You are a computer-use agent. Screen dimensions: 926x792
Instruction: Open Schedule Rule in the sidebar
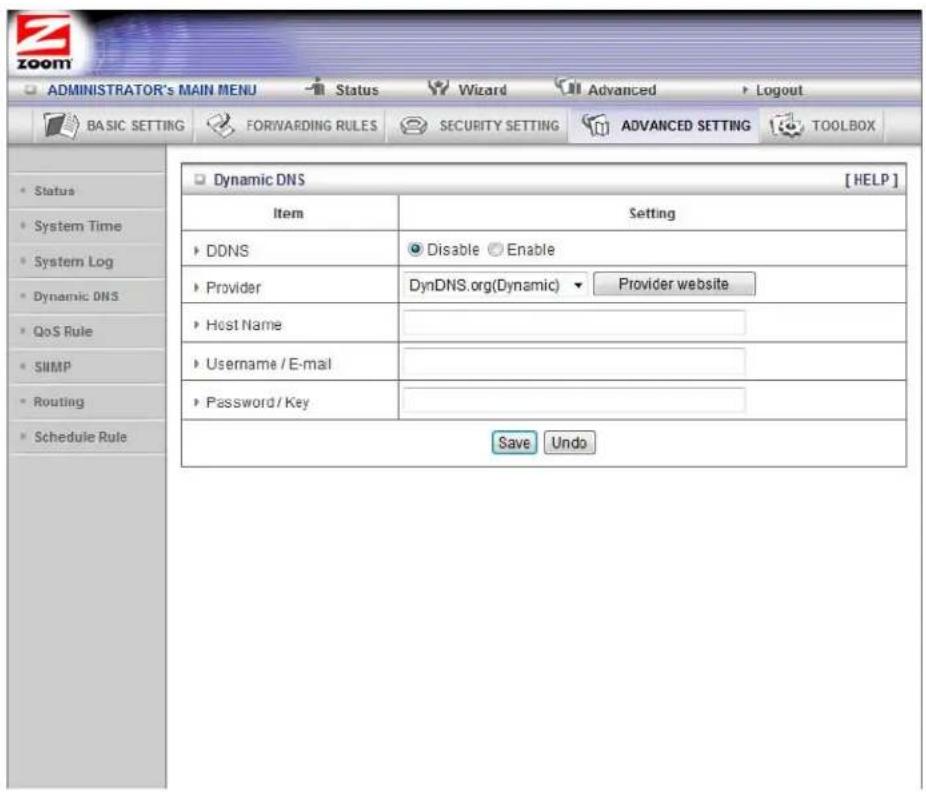point(80,437)
